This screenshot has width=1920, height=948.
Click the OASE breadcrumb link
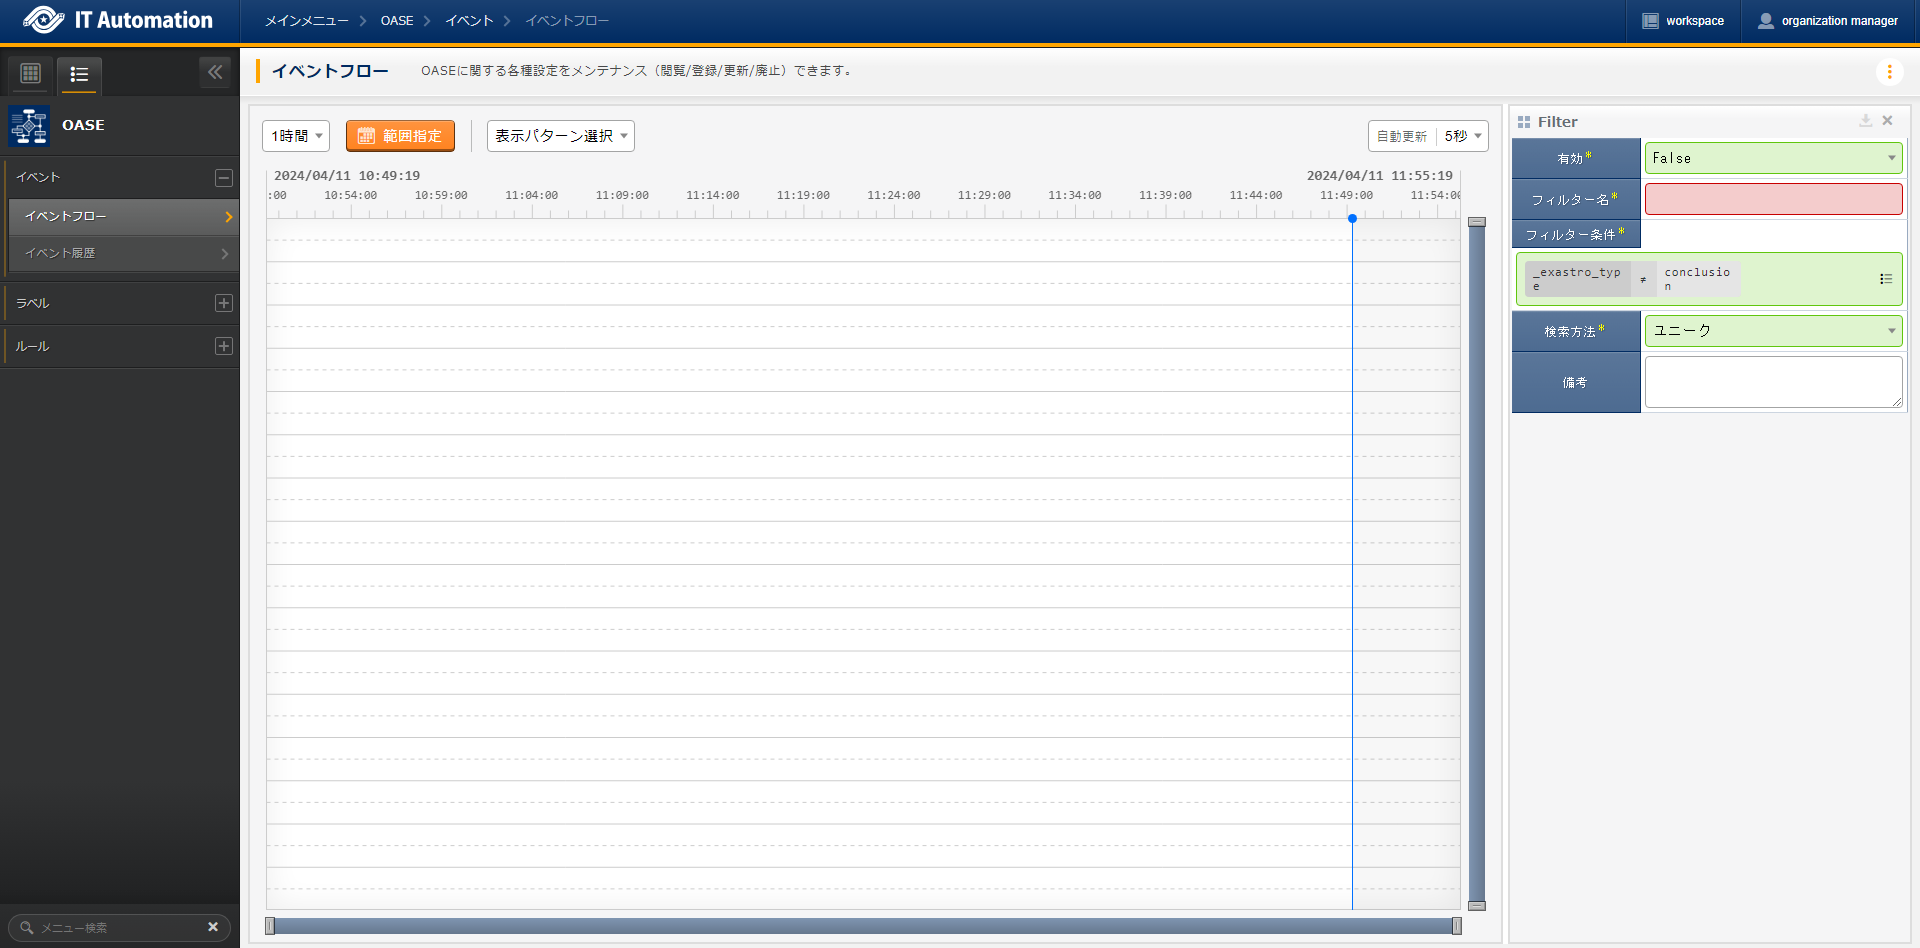pyautogui.click(x=396, y=21)
